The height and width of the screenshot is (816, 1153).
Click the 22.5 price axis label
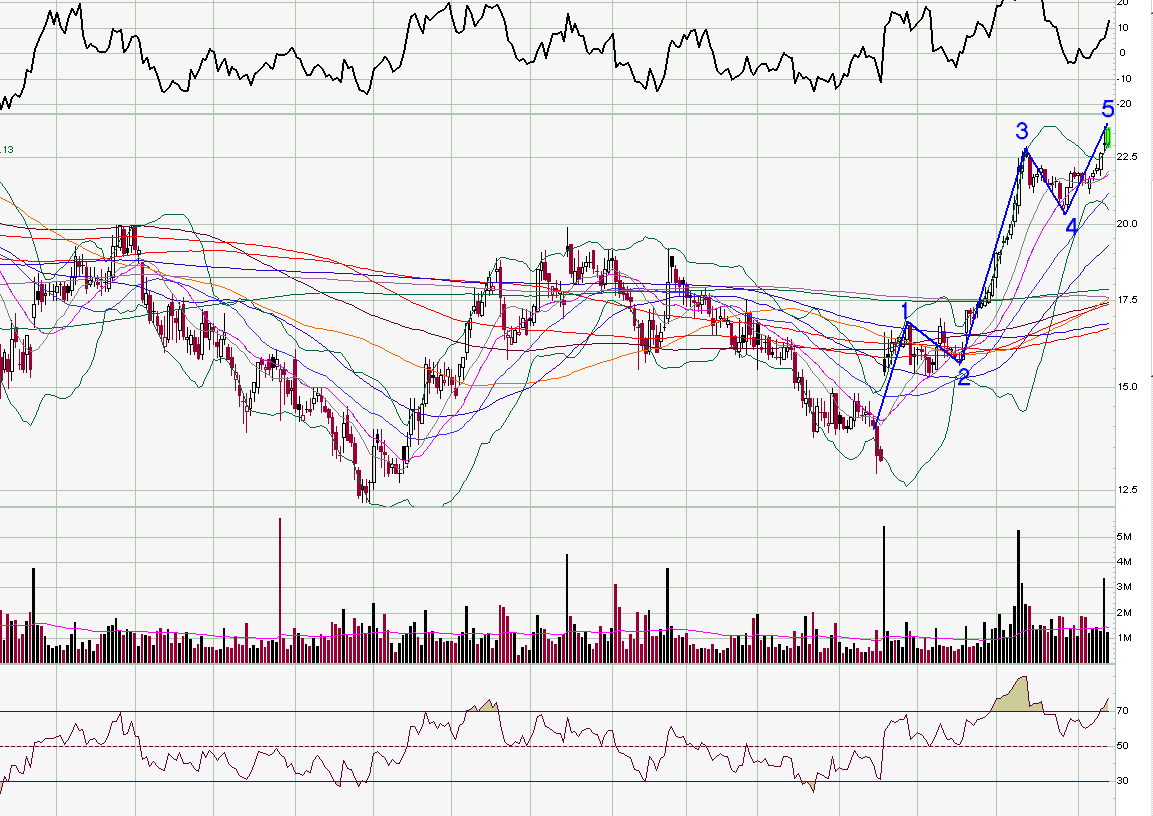[x=1127, y=157]
